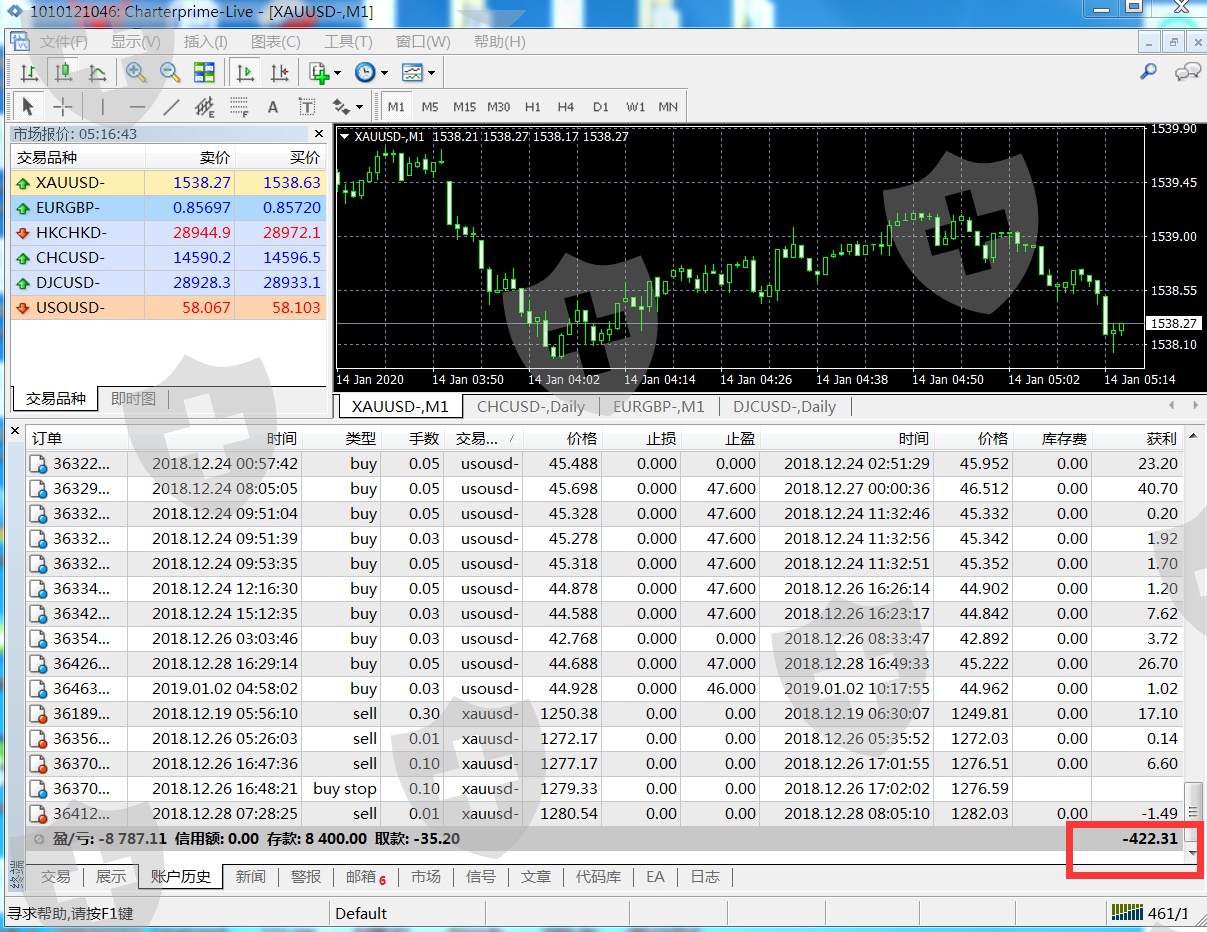Open the 工具(T) menu

click(x=348, y=42)
